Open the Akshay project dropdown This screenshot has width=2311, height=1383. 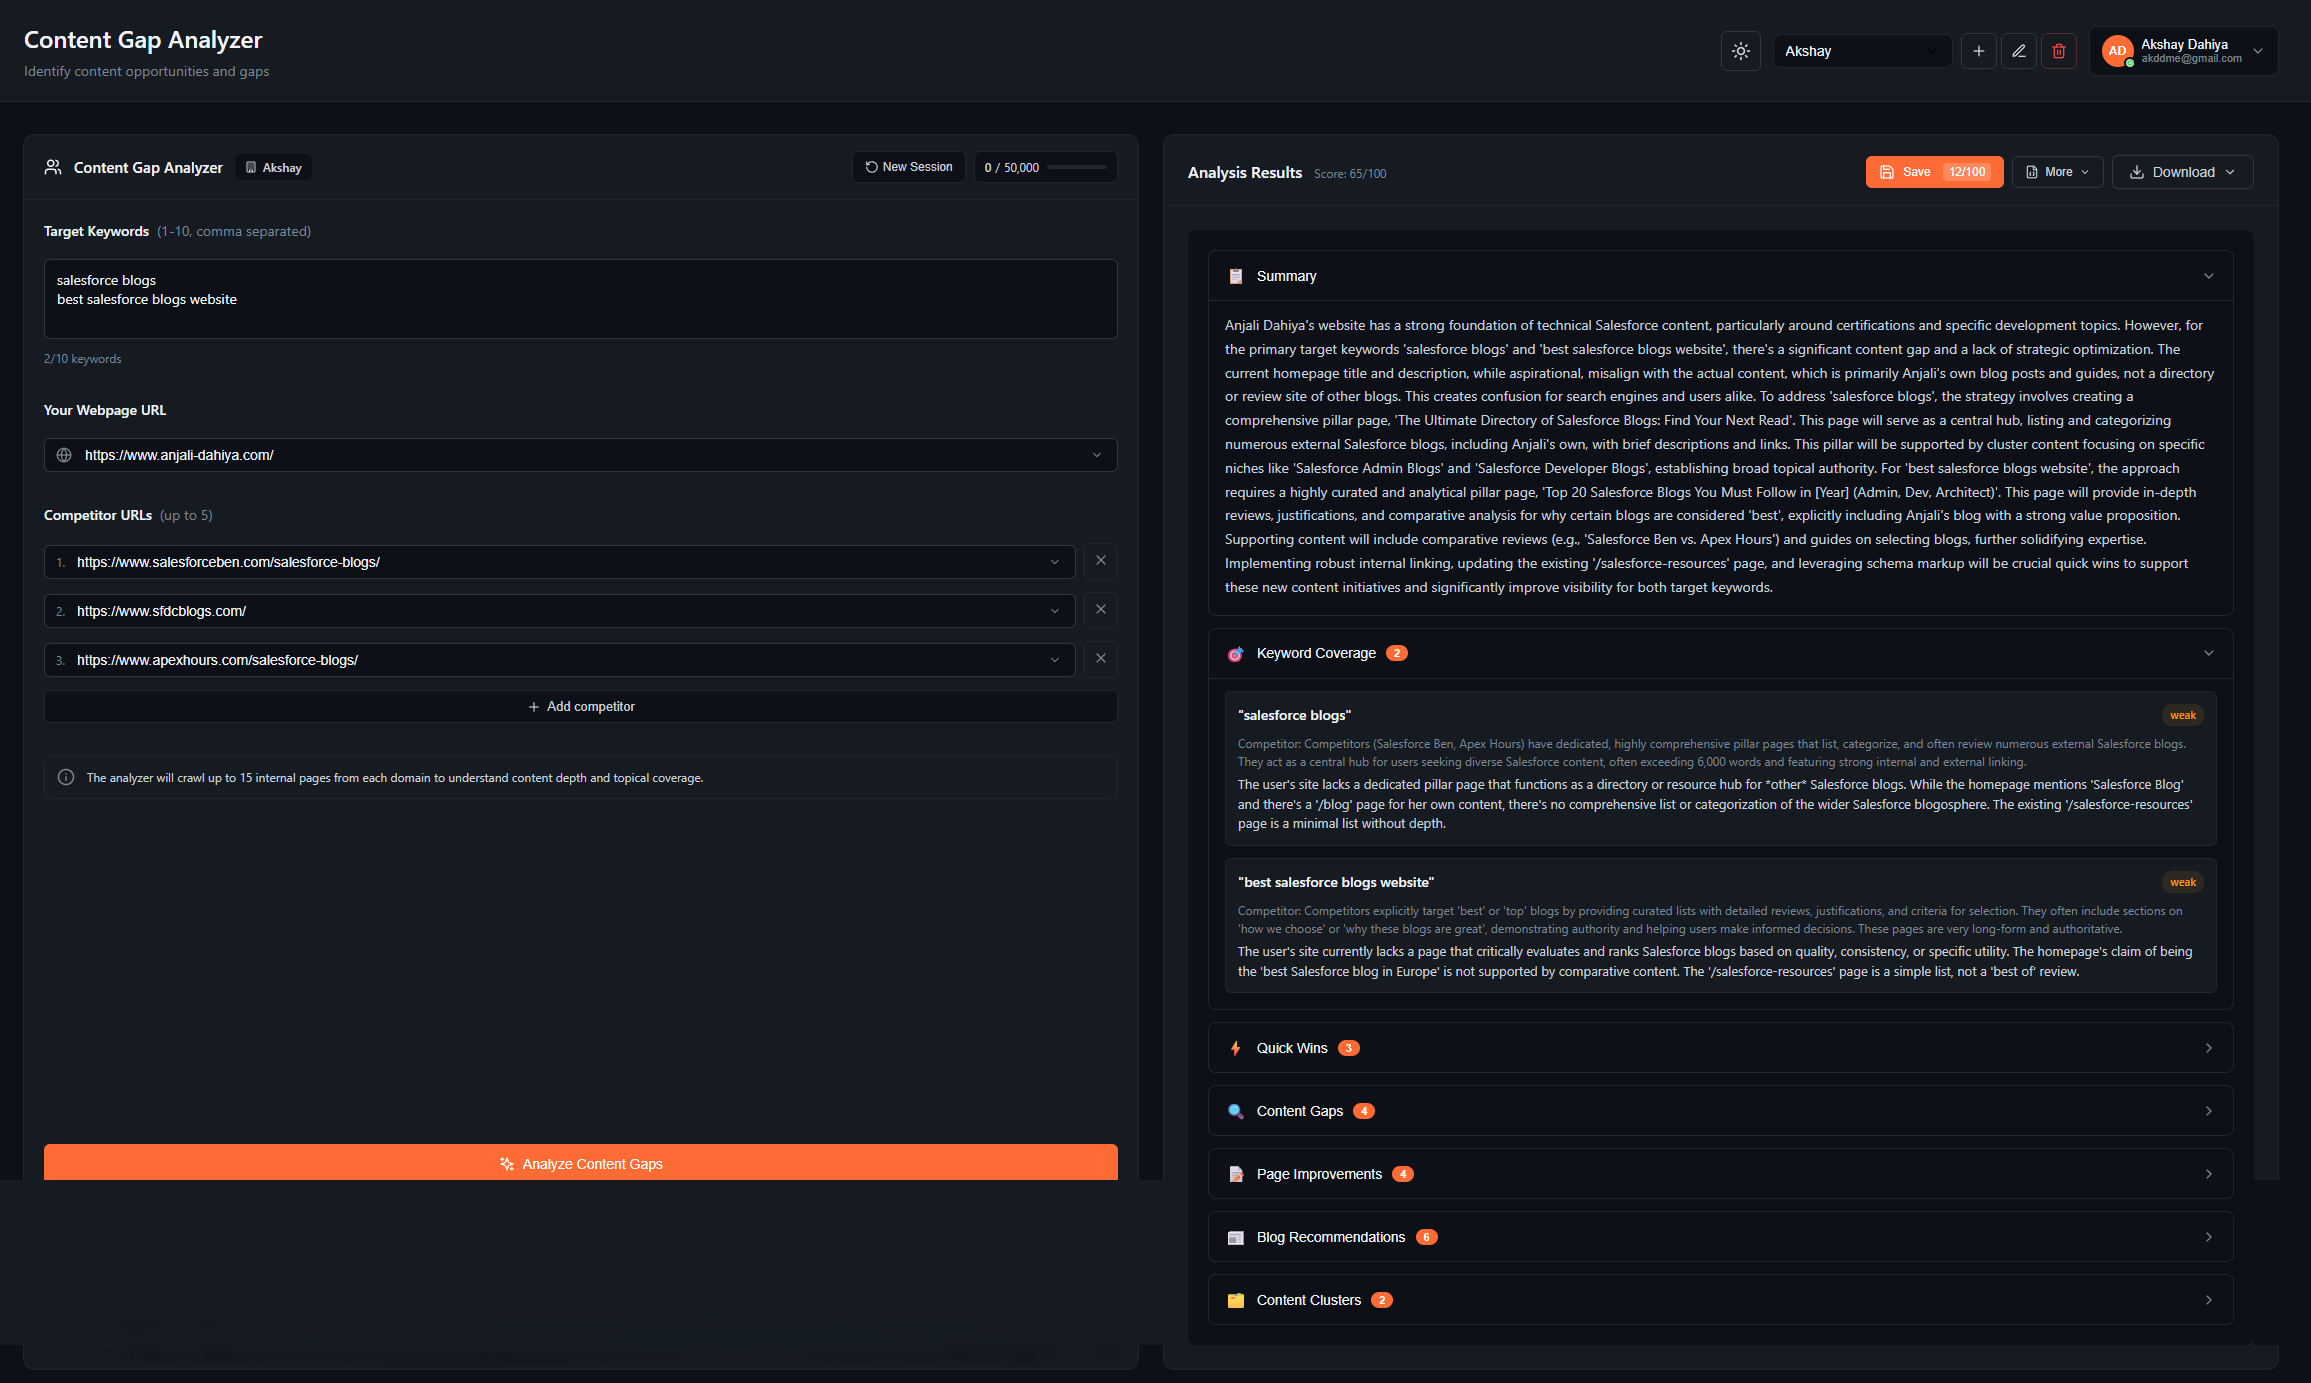[x=1861, y=51]
